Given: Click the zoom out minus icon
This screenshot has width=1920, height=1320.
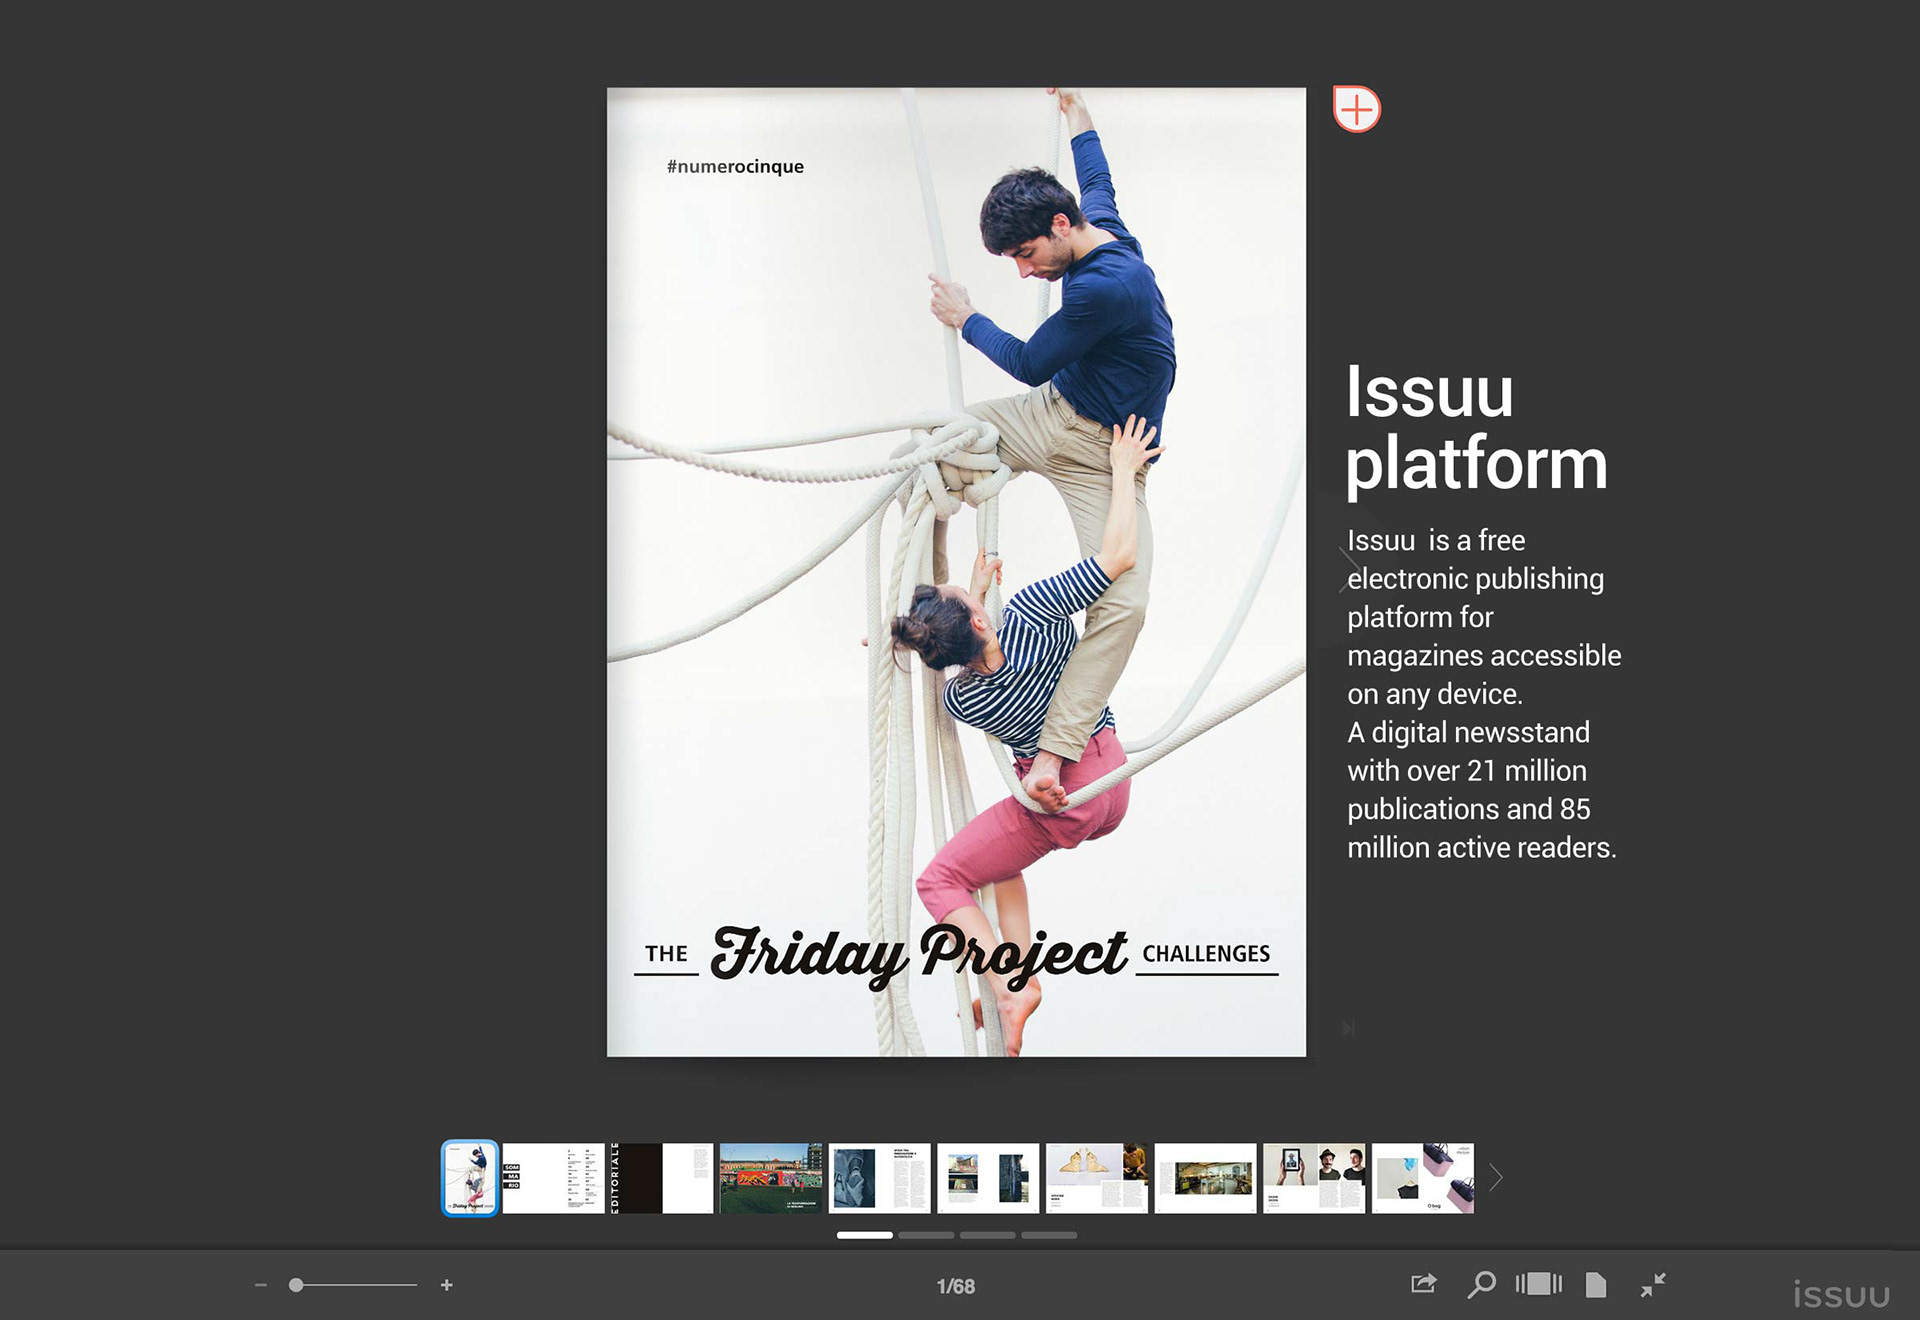Looking at the screenshot, I should pyautogui.click(x=261, y=1285).
